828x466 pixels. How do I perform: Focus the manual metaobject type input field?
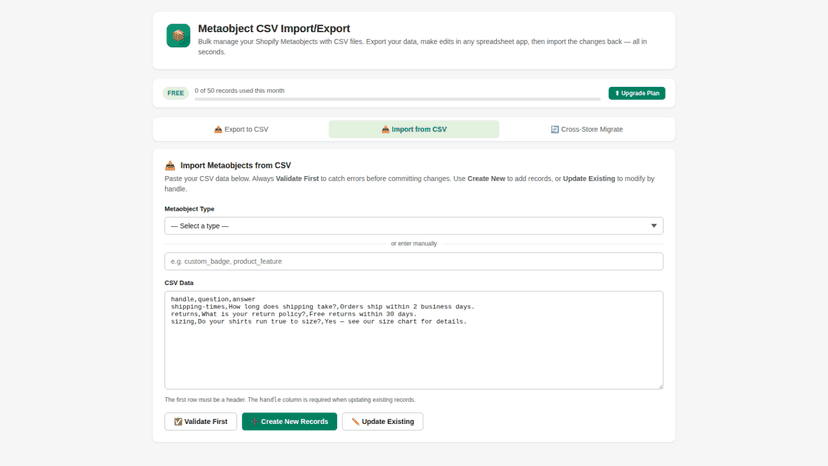(413, 261)
